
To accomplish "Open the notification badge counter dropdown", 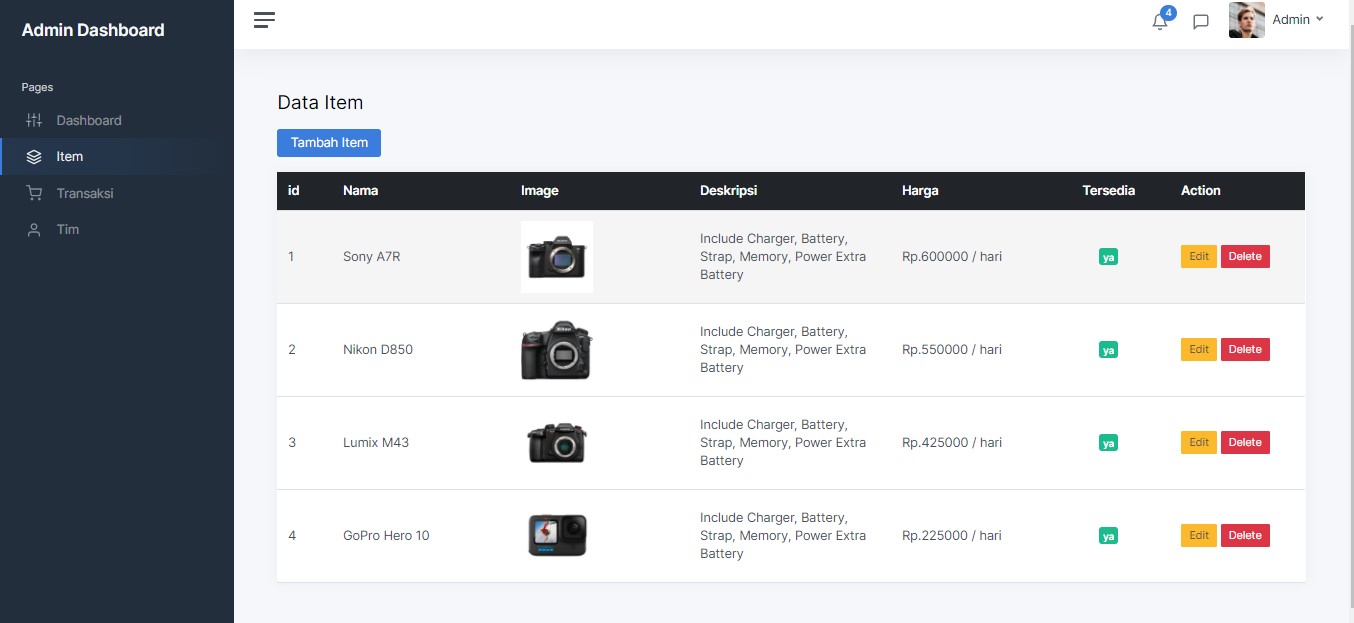I will click(1167, 12).
